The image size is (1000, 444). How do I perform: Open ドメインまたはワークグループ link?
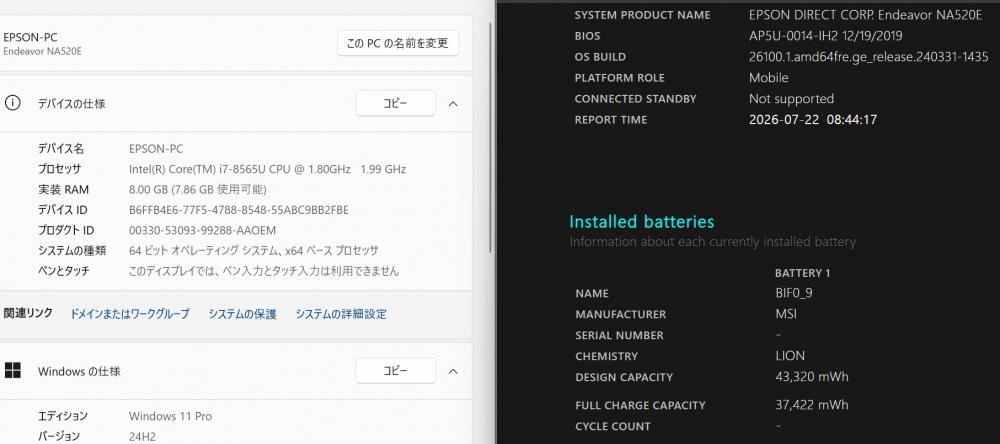129,314
